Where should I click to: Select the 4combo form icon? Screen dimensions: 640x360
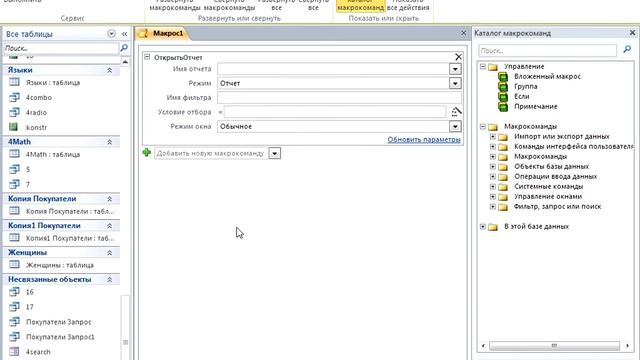pyautogui.click(x=14, y=97)
